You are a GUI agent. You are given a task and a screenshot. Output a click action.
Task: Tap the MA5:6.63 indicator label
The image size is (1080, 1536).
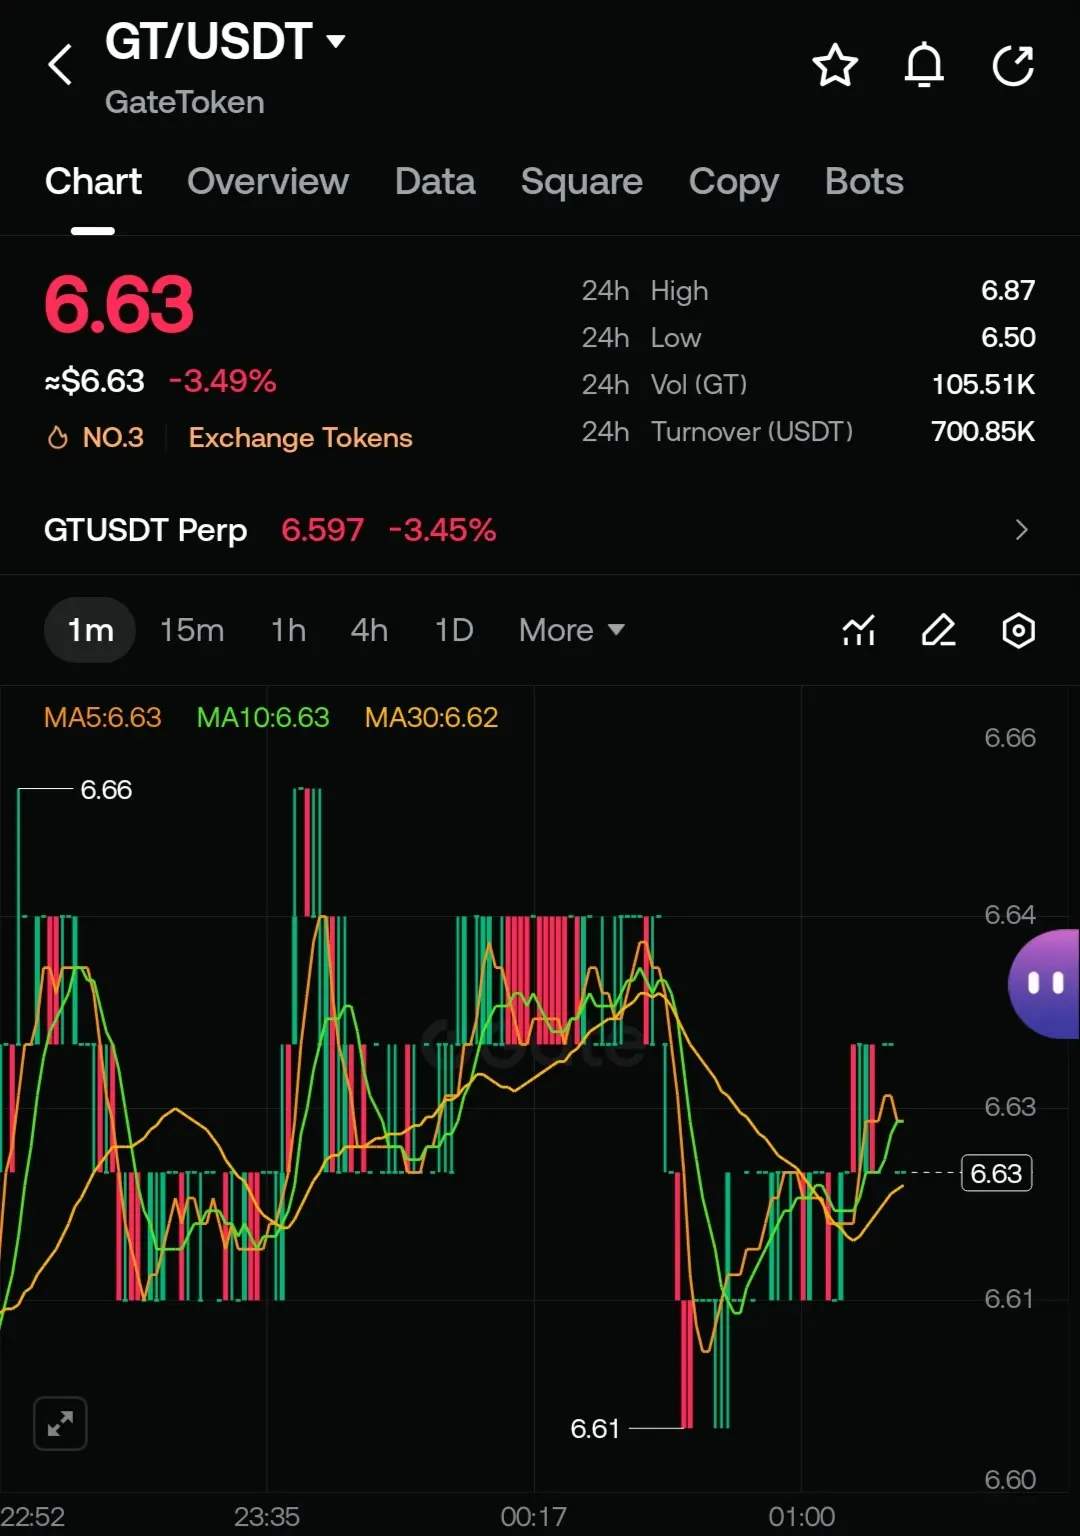[102, 717]
